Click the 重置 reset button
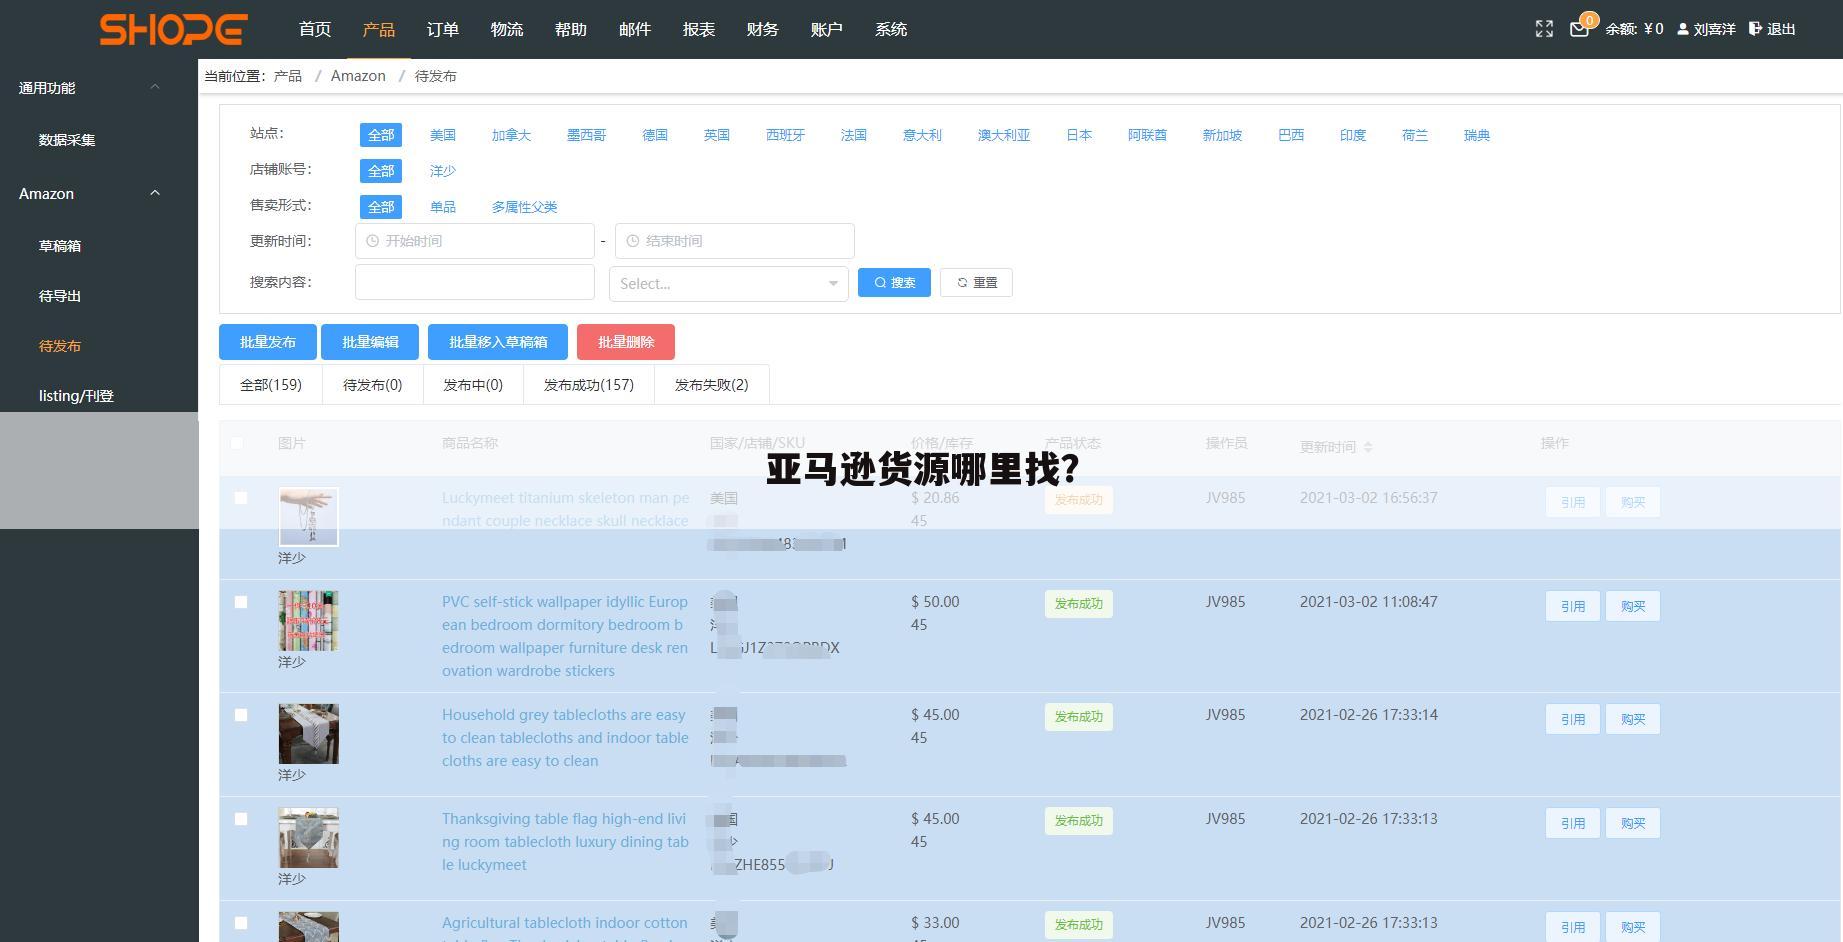The image size is (1843, 942). point(976,282)
